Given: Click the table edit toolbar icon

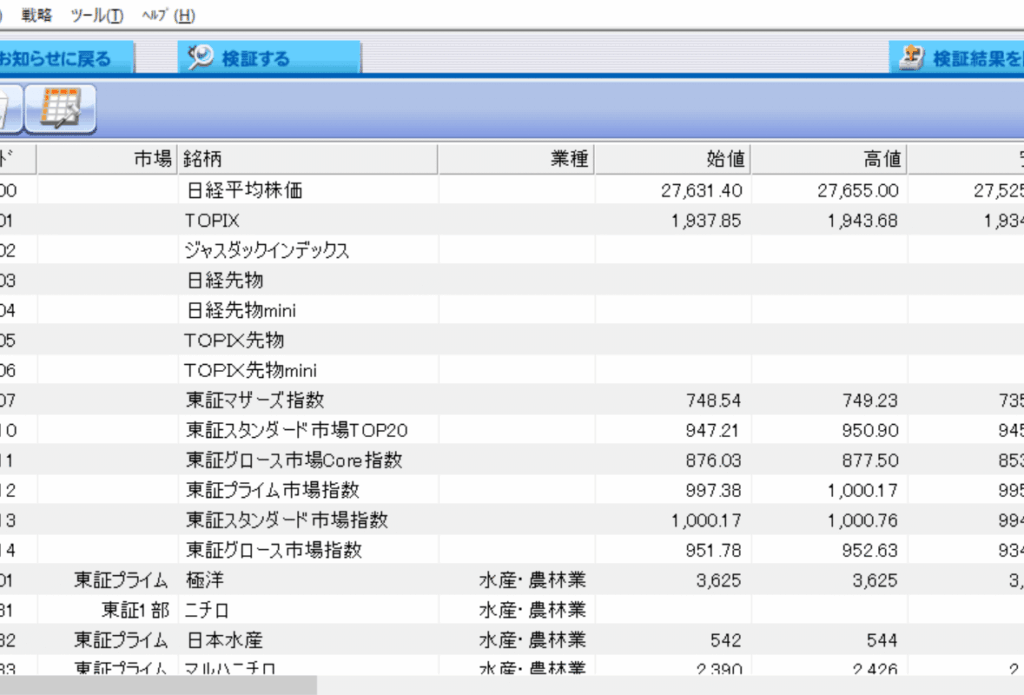Looking at the screenshot, I should click(x=61, y=109).
